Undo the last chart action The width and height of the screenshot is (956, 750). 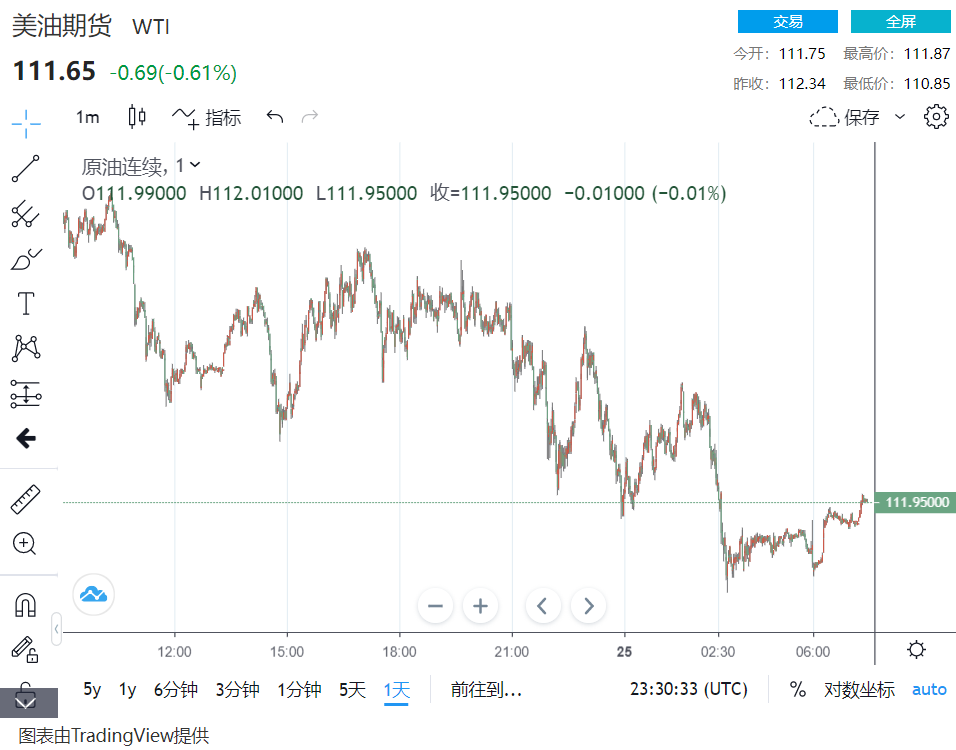pos(275,117)
